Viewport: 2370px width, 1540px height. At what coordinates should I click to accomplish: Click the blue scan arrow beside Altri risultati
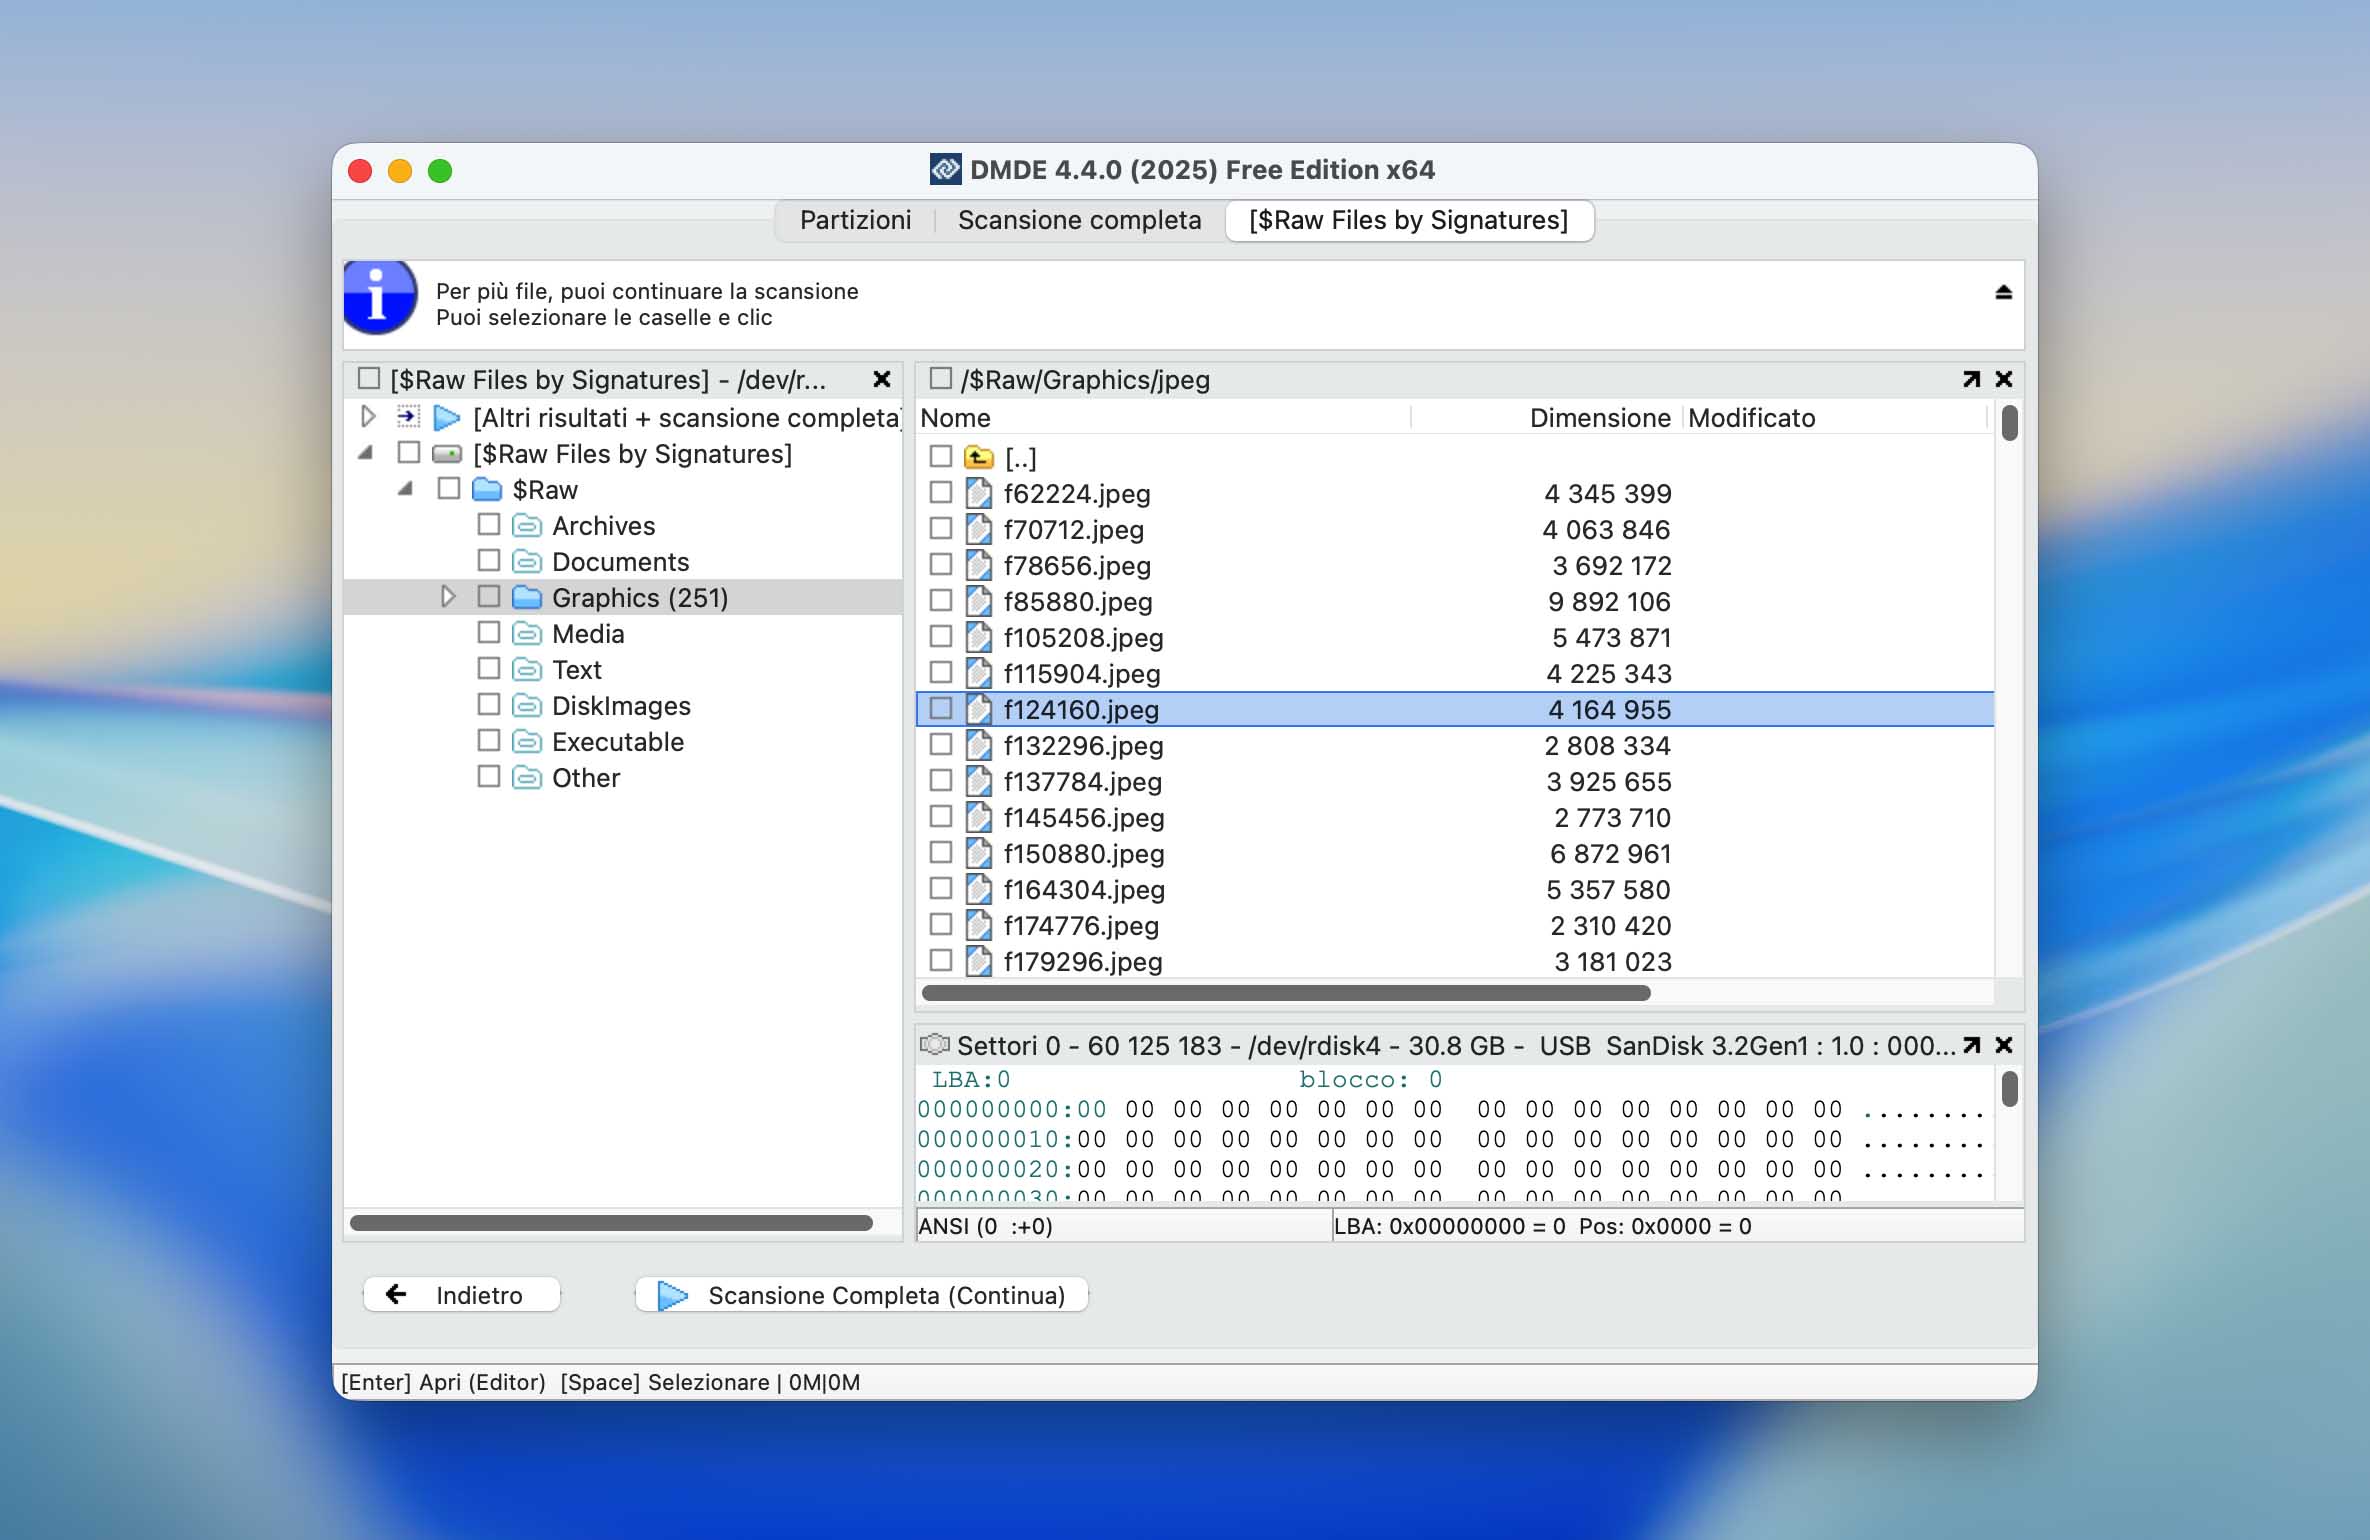tap(447, 417)
